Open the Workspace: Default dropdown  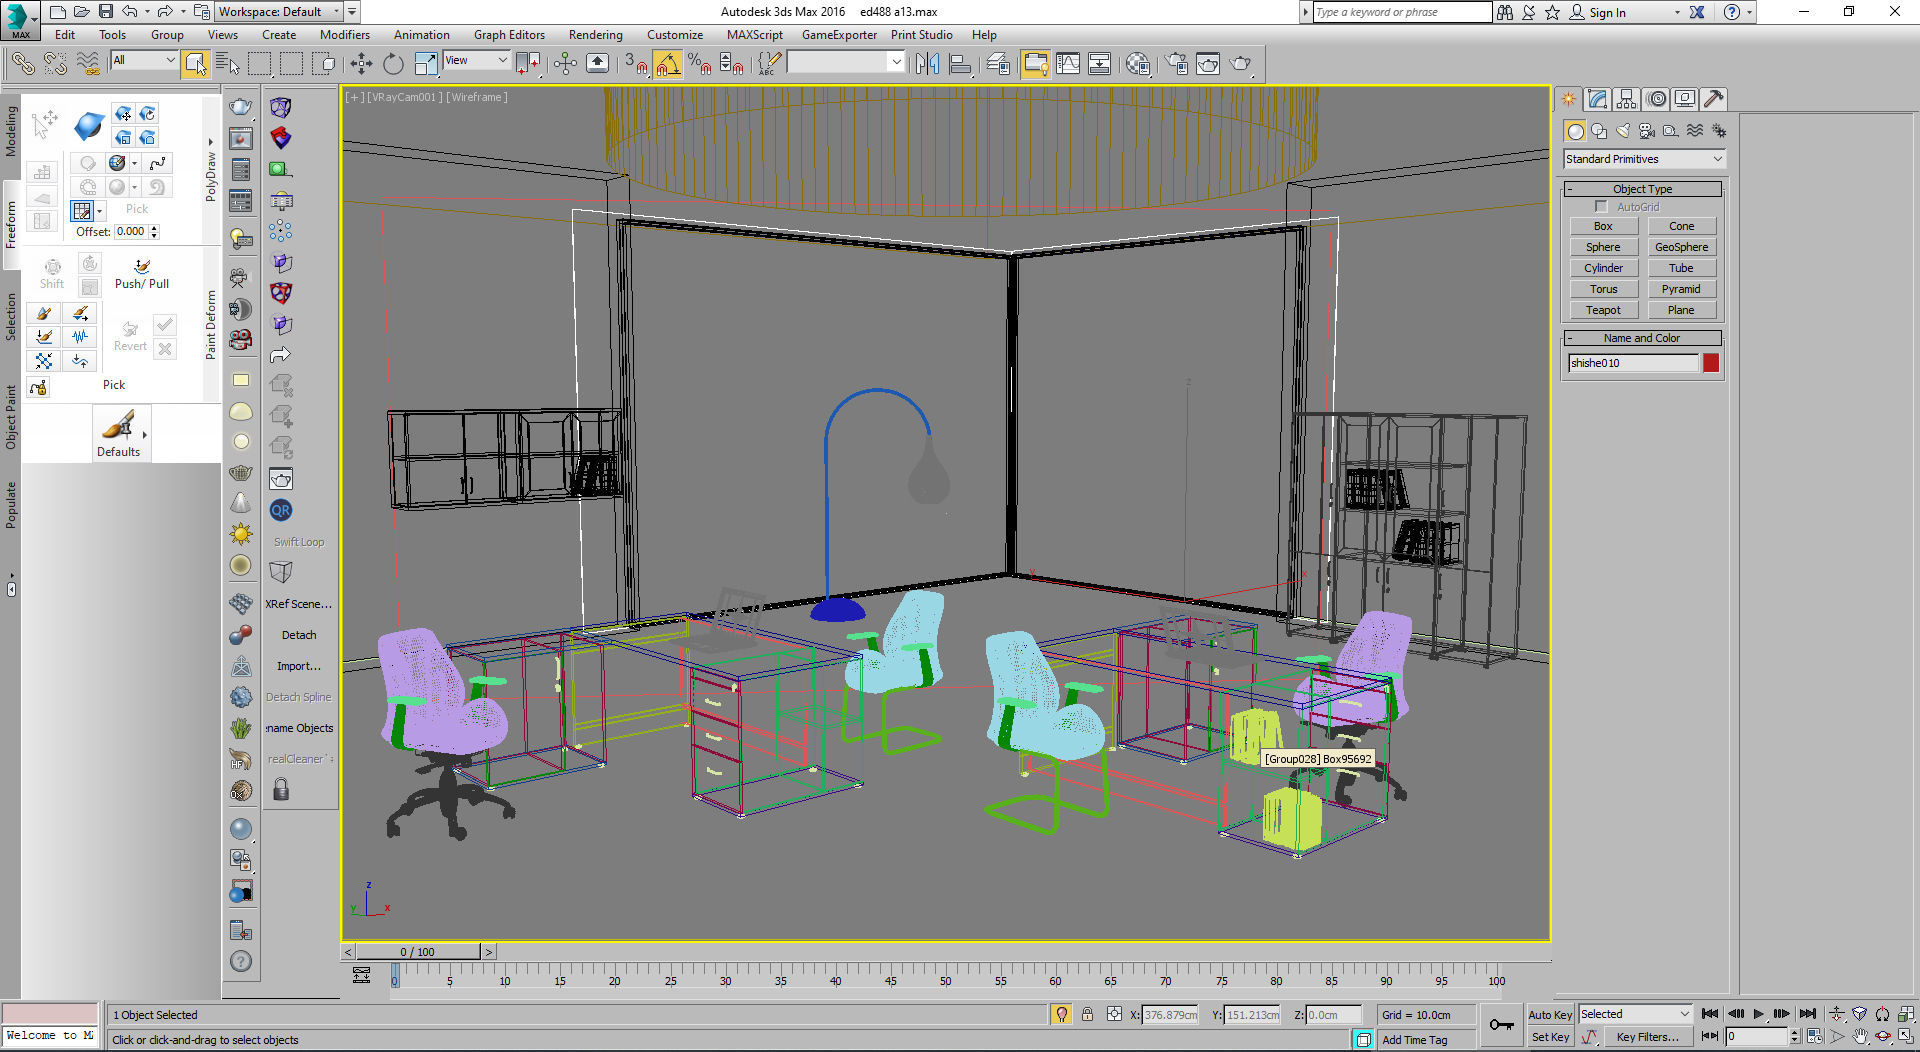coord(279,12)
